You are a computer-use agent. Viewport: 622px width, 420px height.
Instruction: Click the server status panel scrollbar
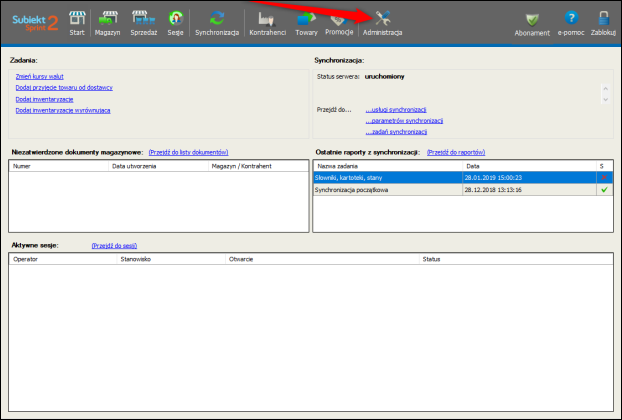pos(604,93)
